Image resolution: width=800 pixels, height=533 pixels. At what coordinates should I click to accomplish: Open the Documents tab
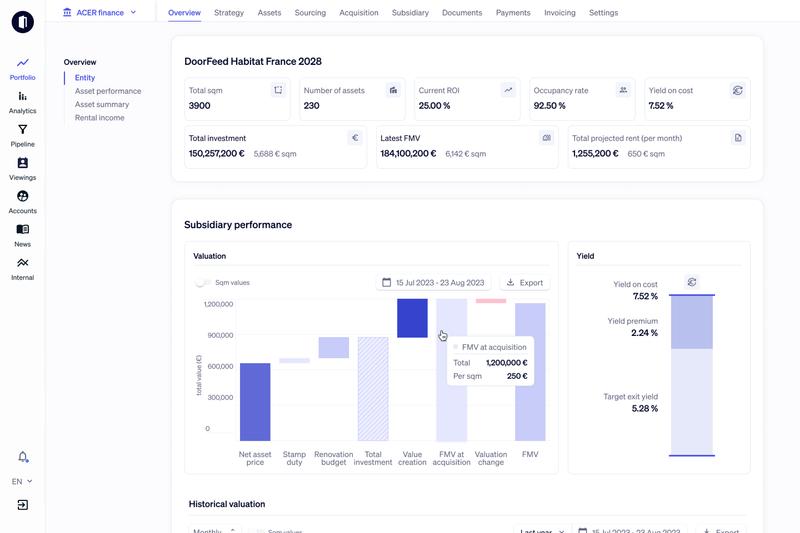462,13
